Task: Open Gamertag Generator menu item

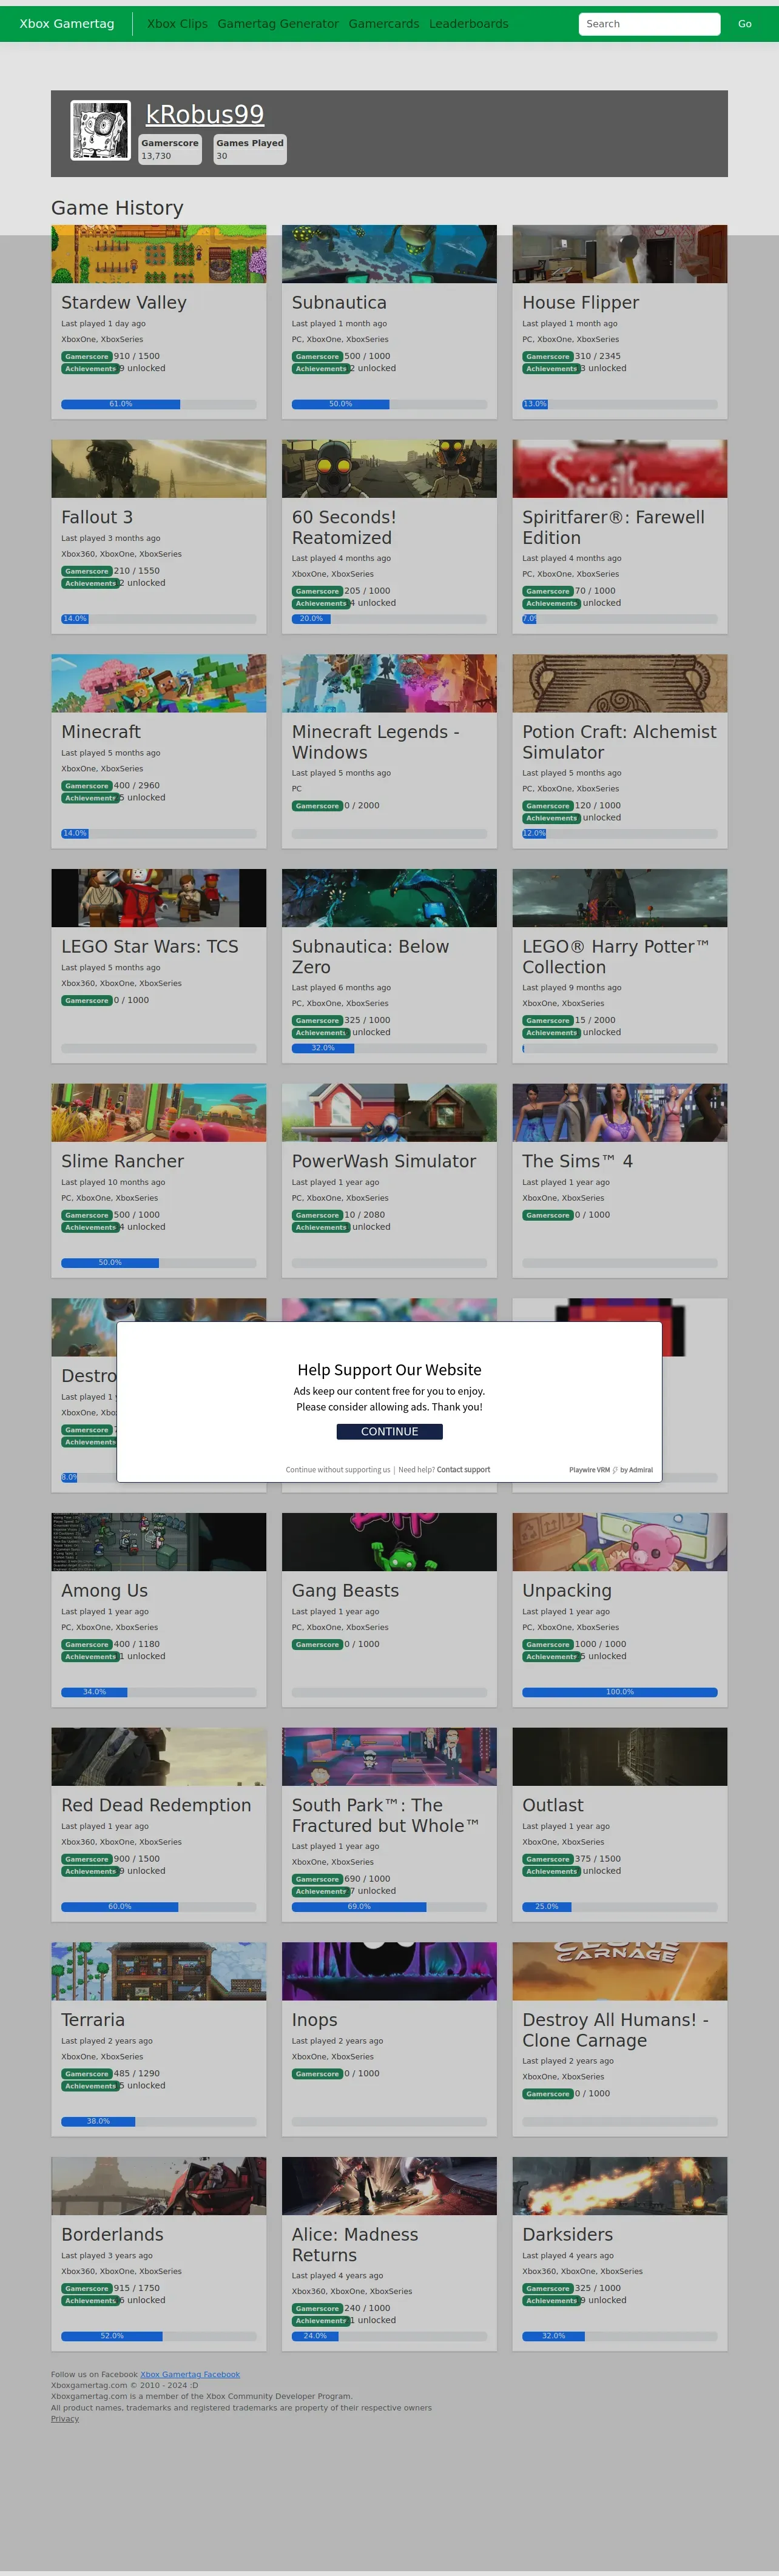Action: point(278,23)
